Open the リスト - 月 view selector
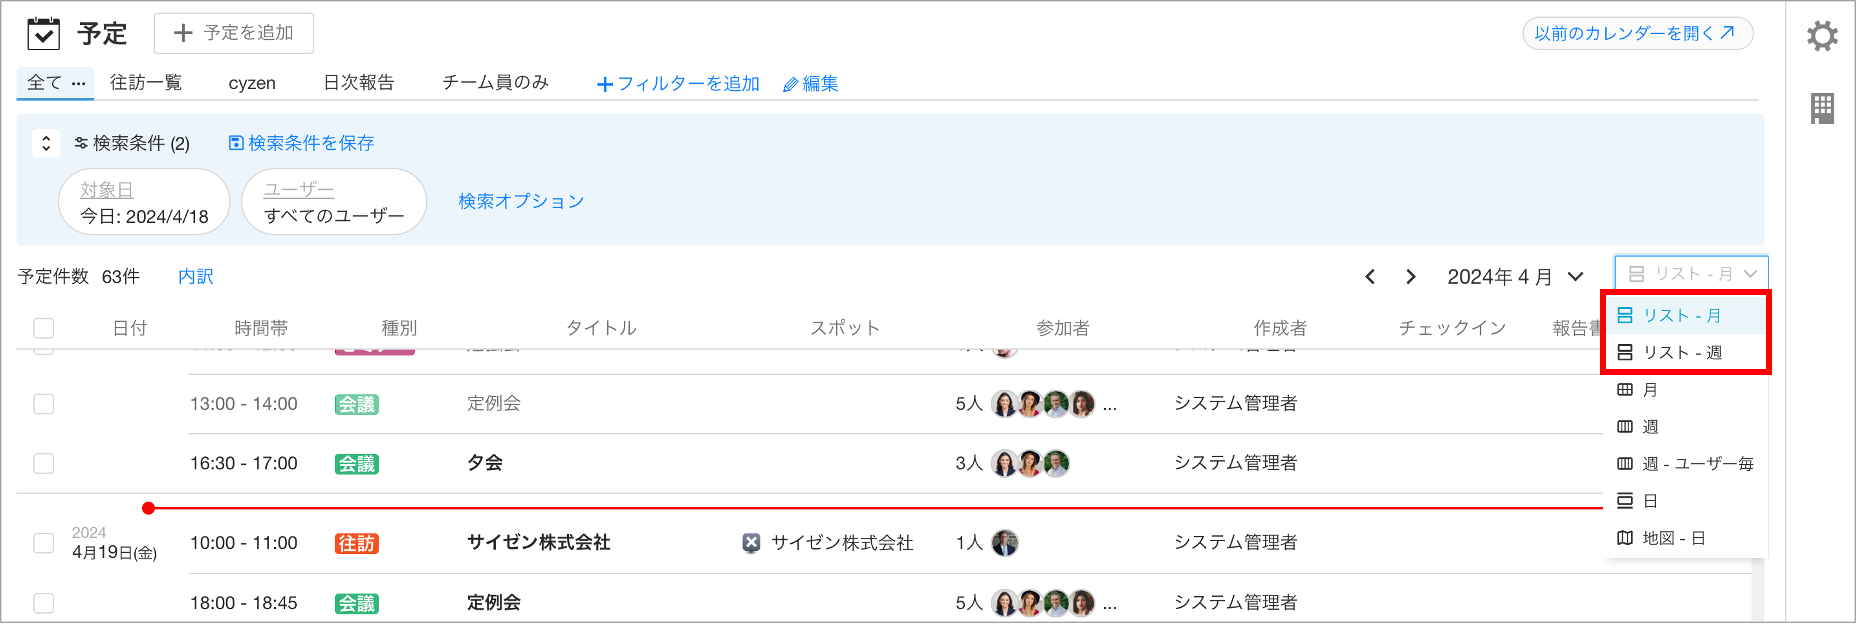The height and width of the screenshot is (624, 1856). (x=1691, y=274)
